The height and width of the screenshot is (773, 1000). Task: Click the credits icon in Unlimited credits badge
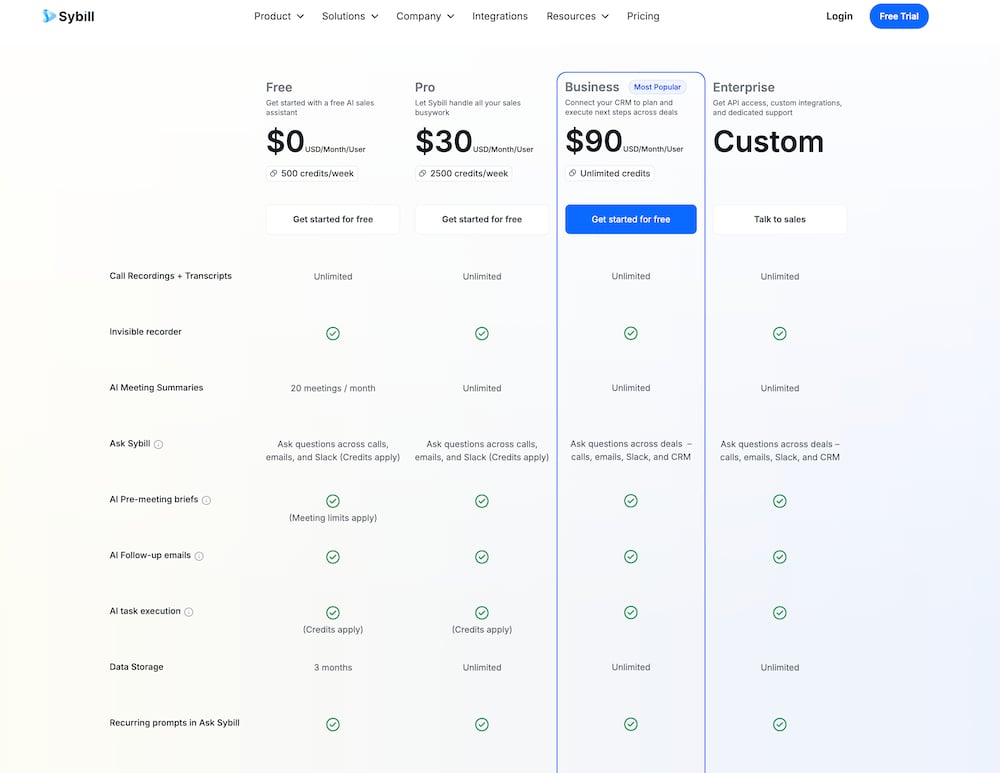click(x=573, y=173)
